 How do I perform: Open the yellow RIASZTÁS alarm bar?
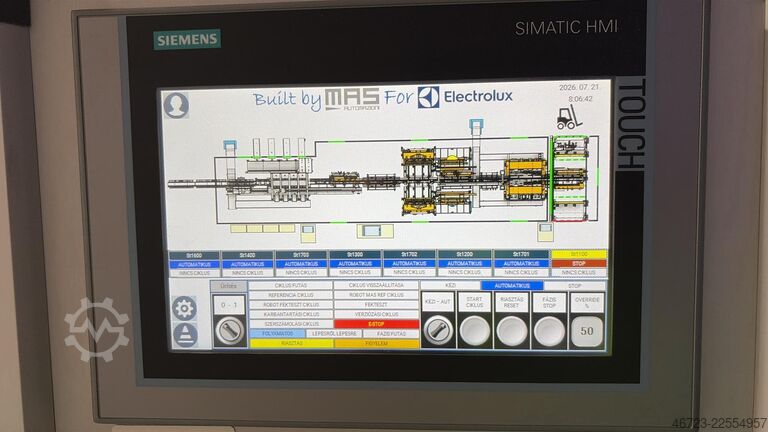pyautogui.click(x=291, y=344)
